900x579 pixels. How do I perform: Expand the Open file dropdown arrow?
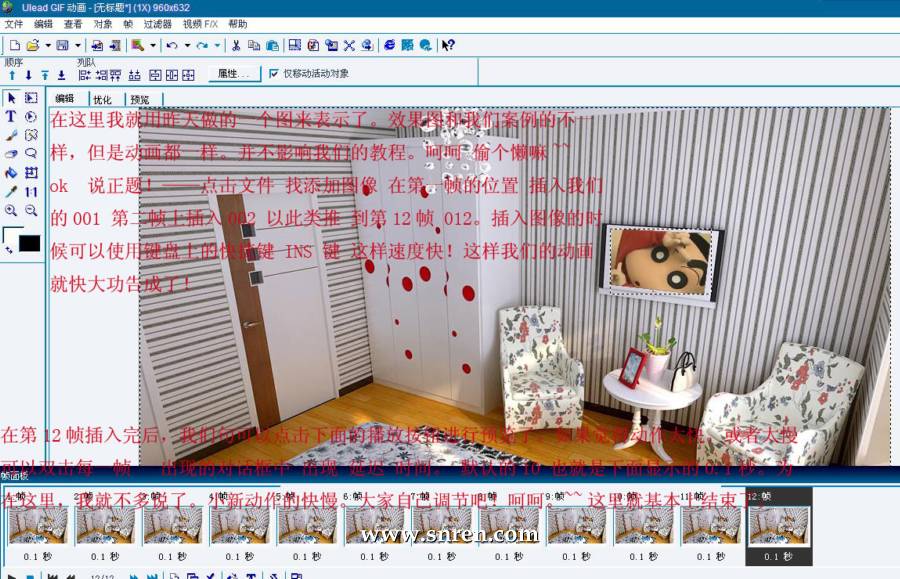(x=48, y=45)
